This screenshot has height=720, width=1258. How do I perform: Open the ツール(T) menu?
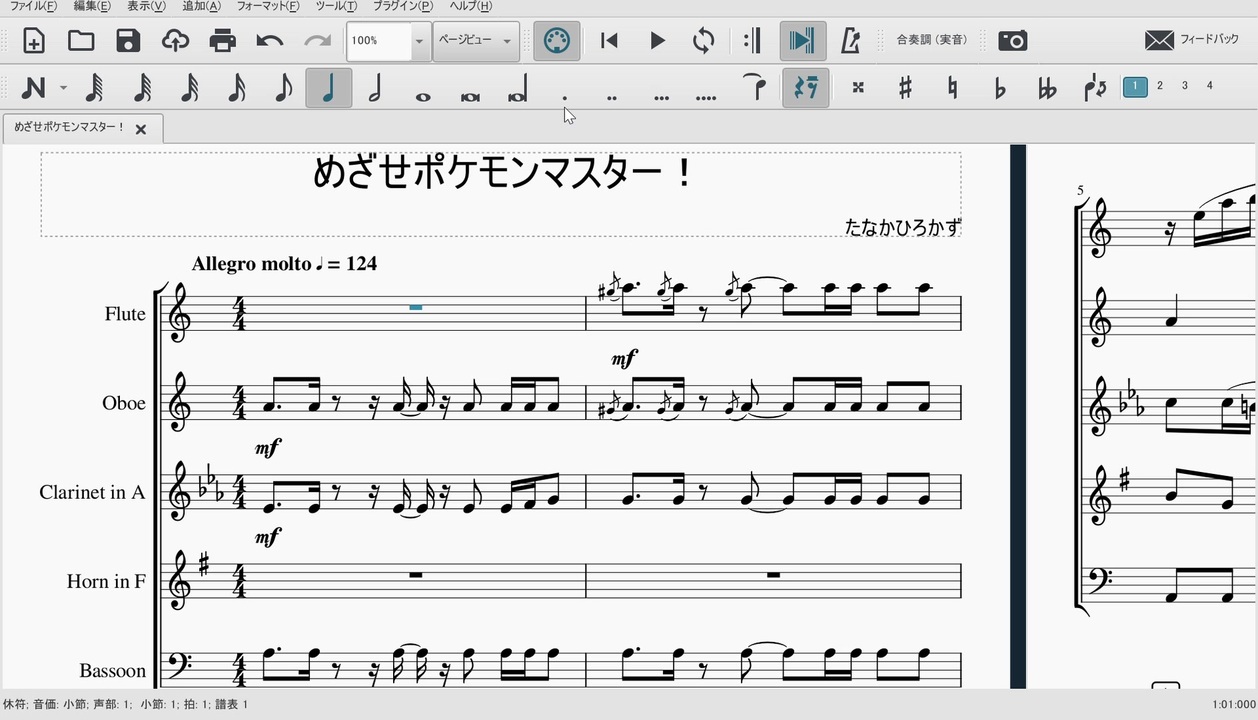(x=336, y=6)
